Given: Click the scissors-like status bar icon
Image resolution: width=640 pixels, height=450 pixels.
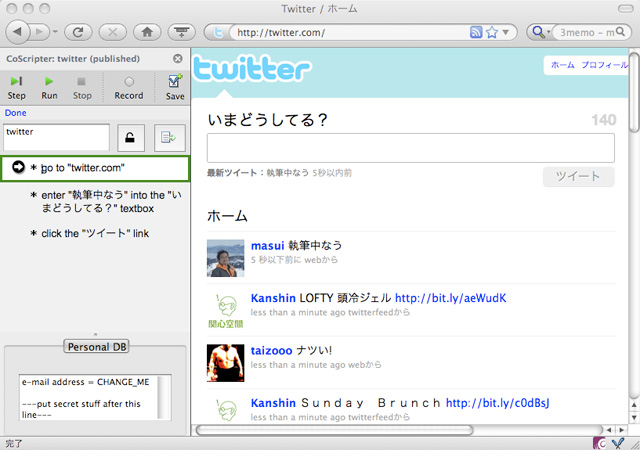Looking at the screenshot, I should point(618,443).
